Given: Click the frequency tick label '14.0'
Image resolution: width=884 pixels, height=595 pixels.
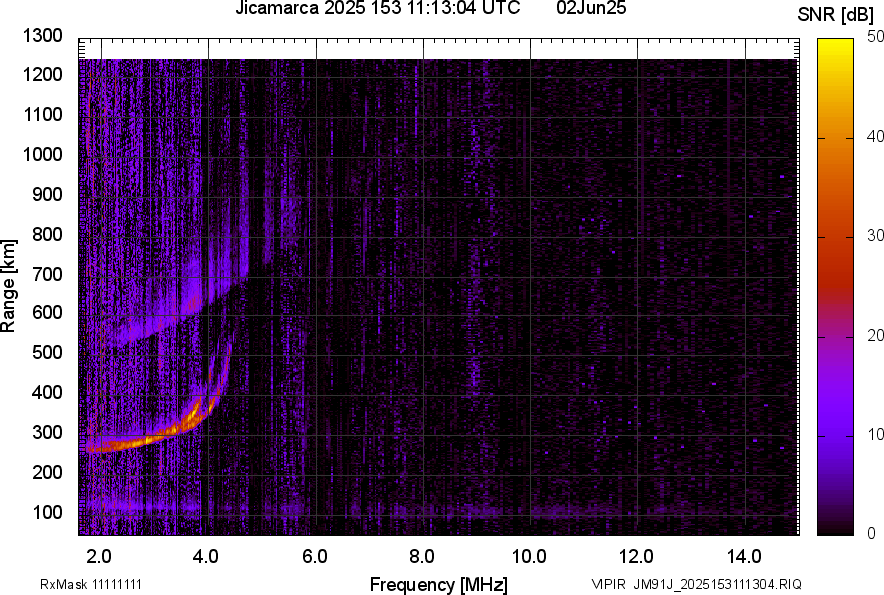Looking at the screenshot, I should pyautogui.click(x=744, y=557).
